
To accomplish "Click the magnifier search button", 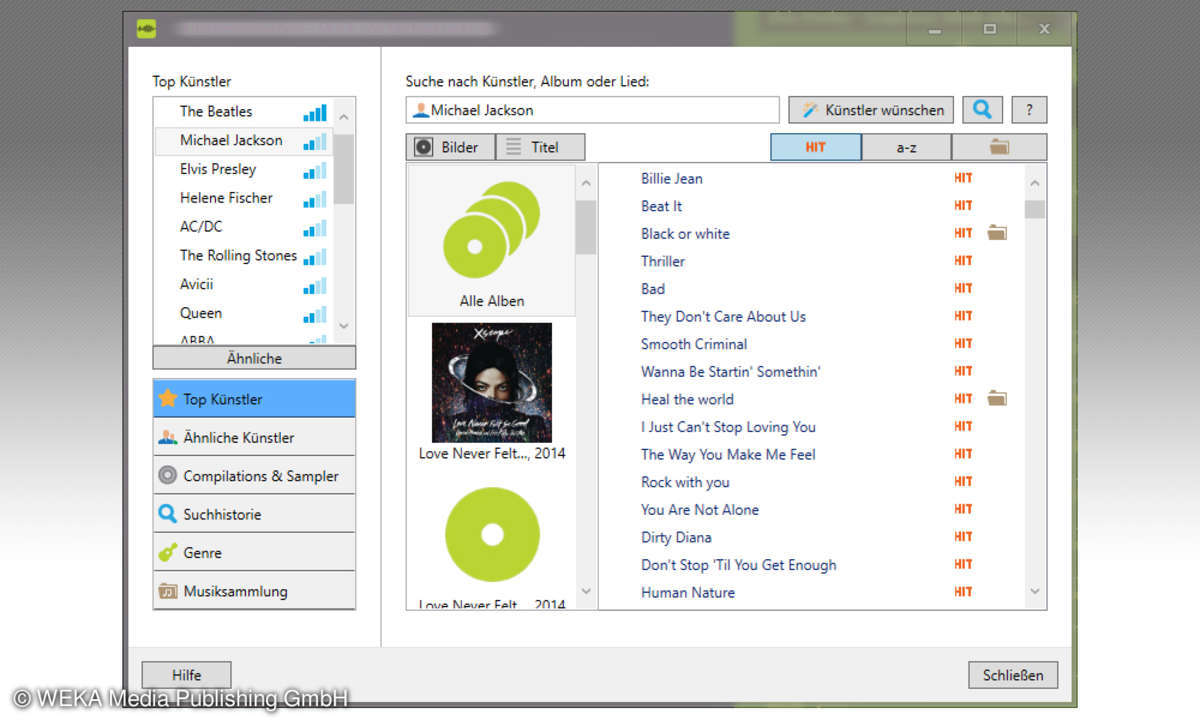I will click(983, 109).
